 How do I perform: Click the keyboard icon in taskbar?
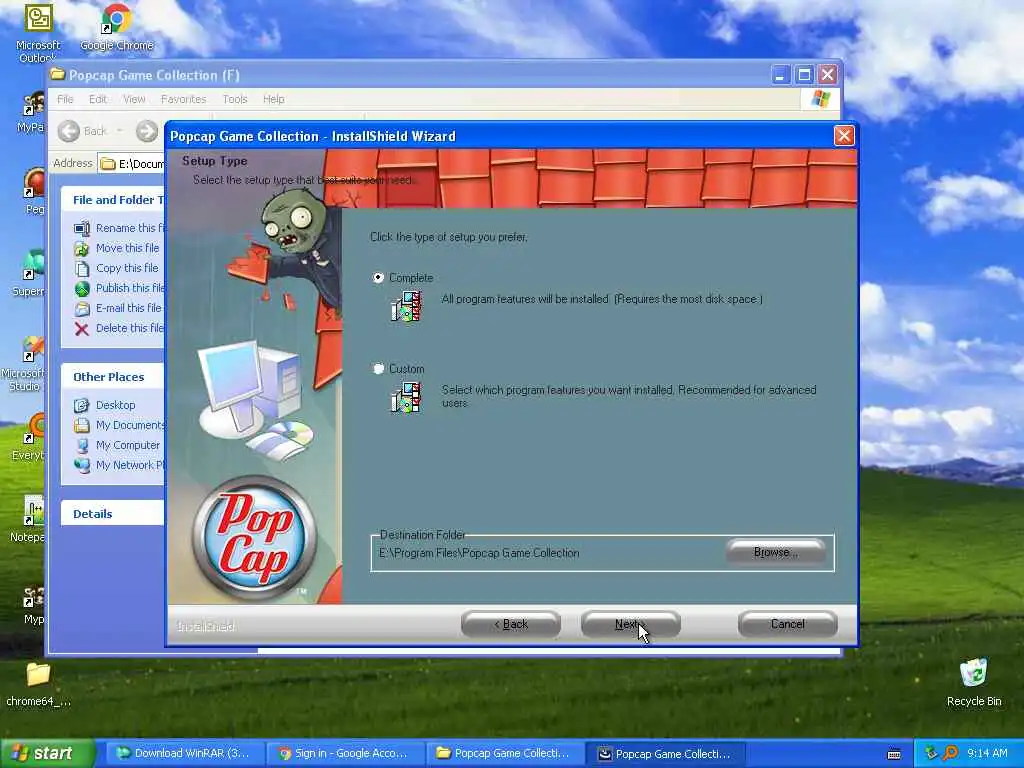pos(894,754)
